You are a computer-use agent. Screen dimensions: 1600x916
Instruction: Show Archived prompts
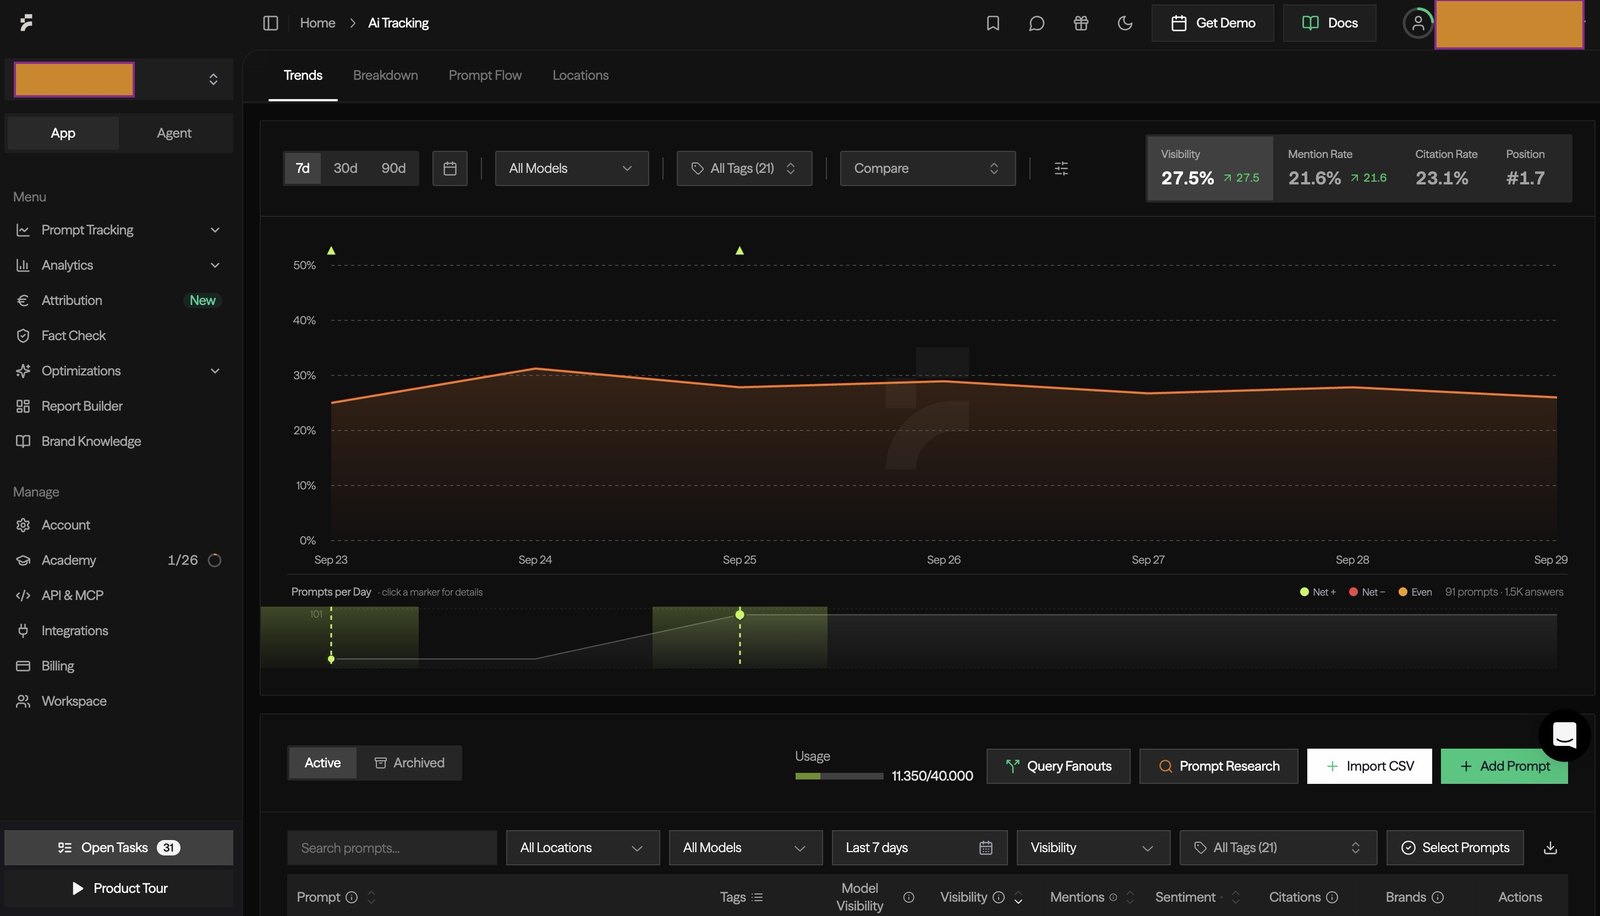coord(409,763)
